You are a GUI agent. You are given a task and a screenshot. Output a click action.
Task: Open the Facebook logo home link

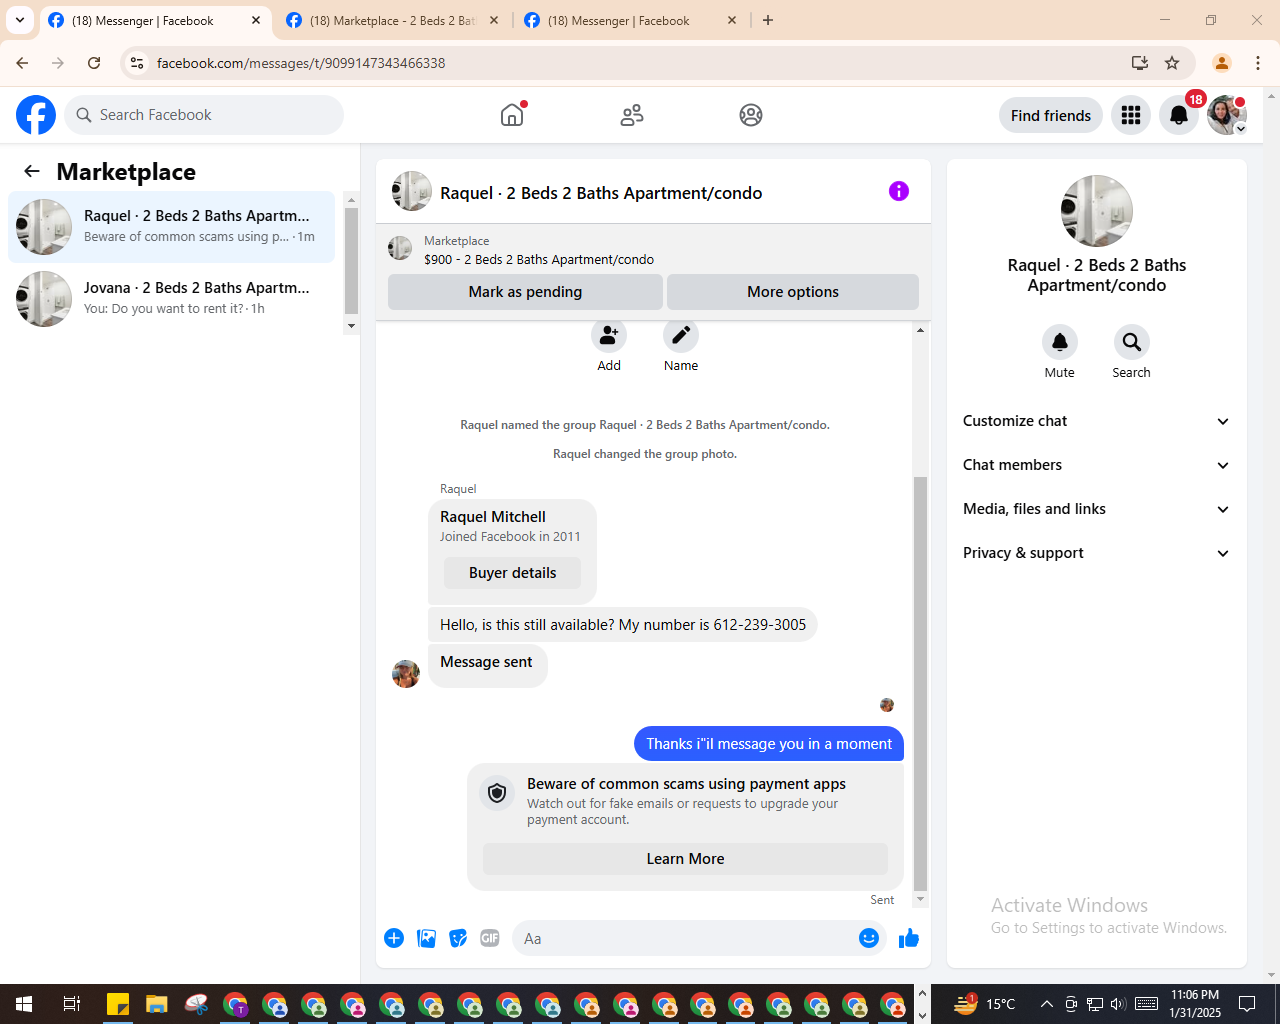point(36,115)
